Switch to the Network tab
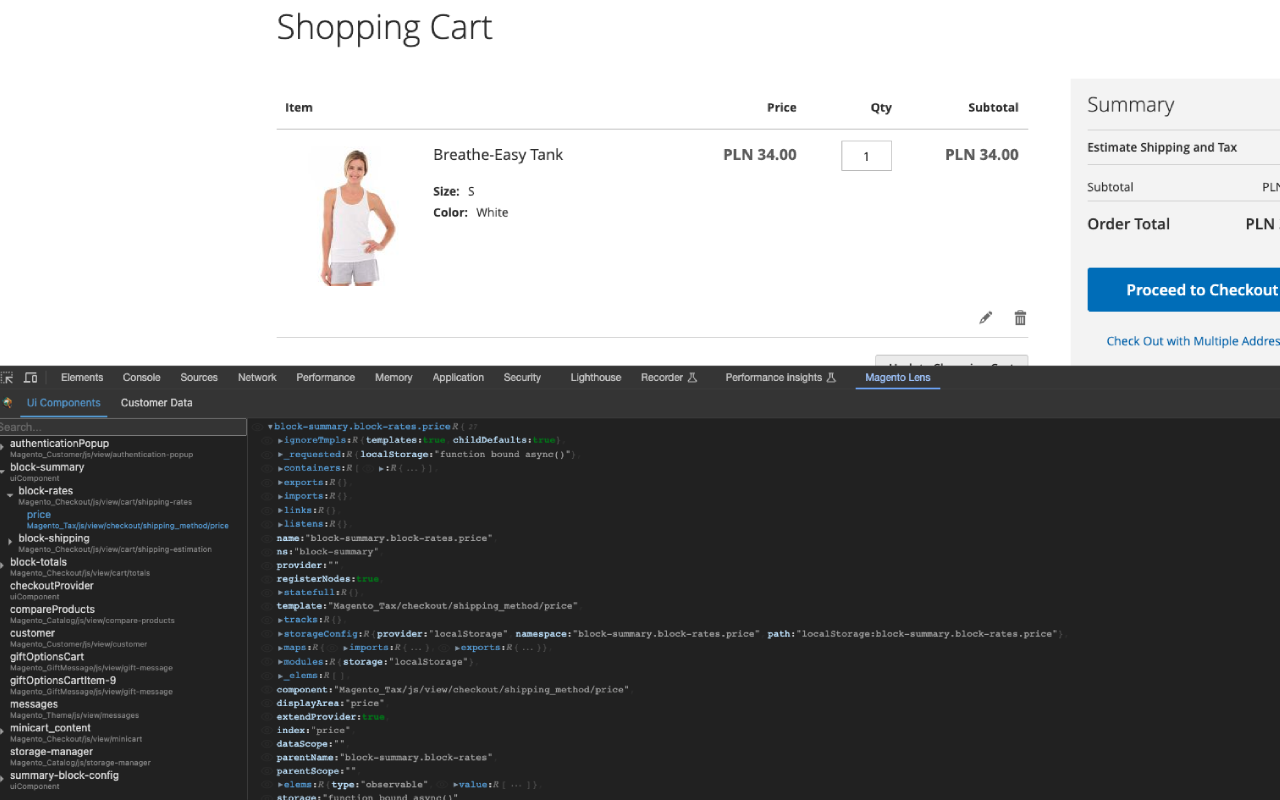 tap(257, 378)
